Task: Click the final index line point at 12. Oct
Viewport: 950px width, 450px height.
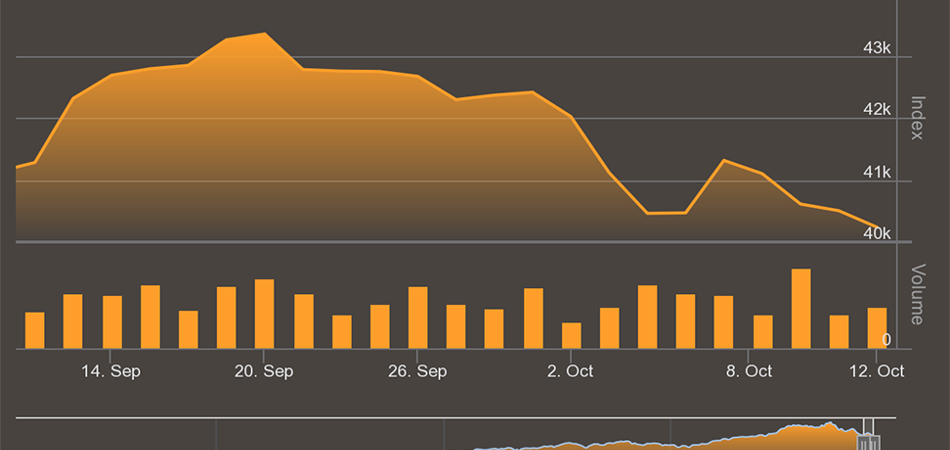Action: click(877, 227)
